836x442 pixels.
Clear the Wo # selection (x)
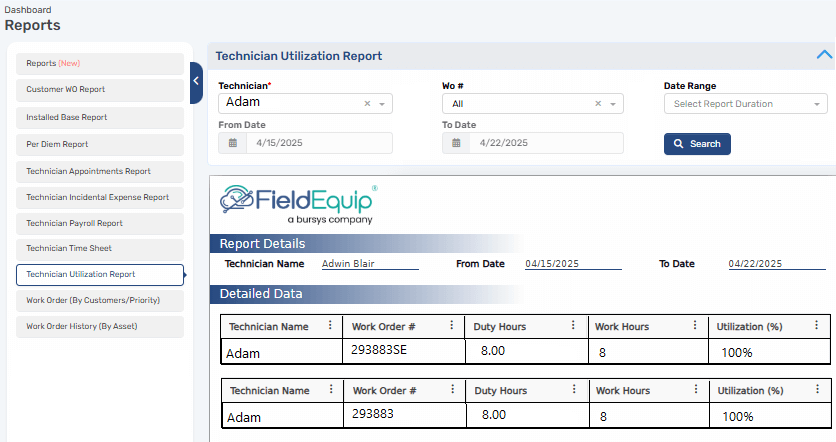[x=598, y=104]
